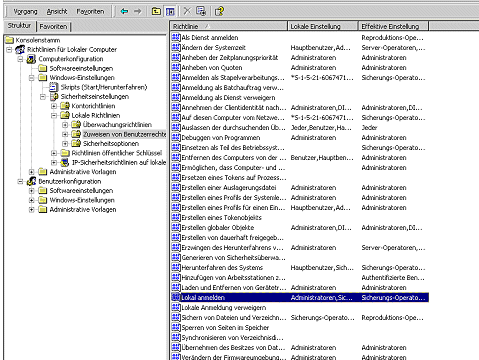Select the Ändern der Systemzeit policy row

(299, 48)
